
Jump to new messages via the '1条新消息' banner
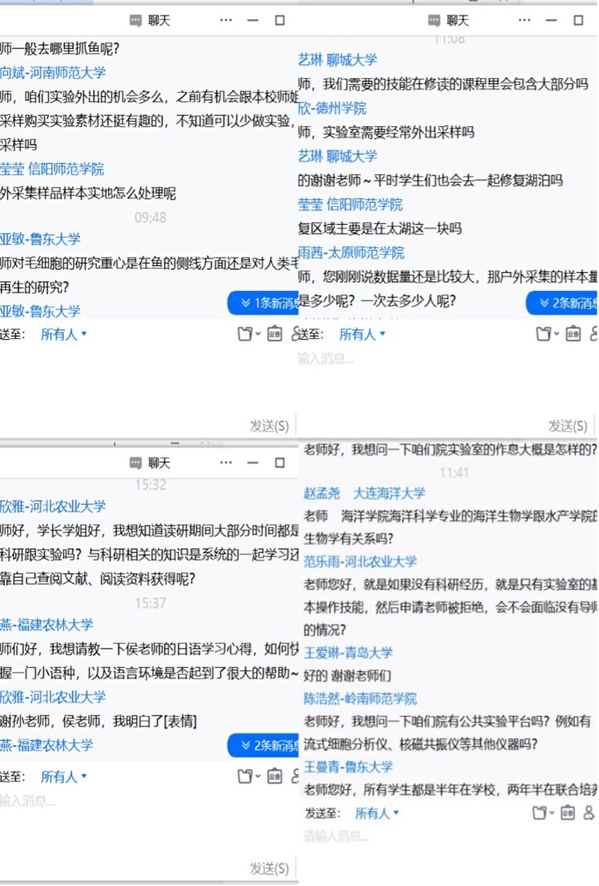[x=263, y=303]
